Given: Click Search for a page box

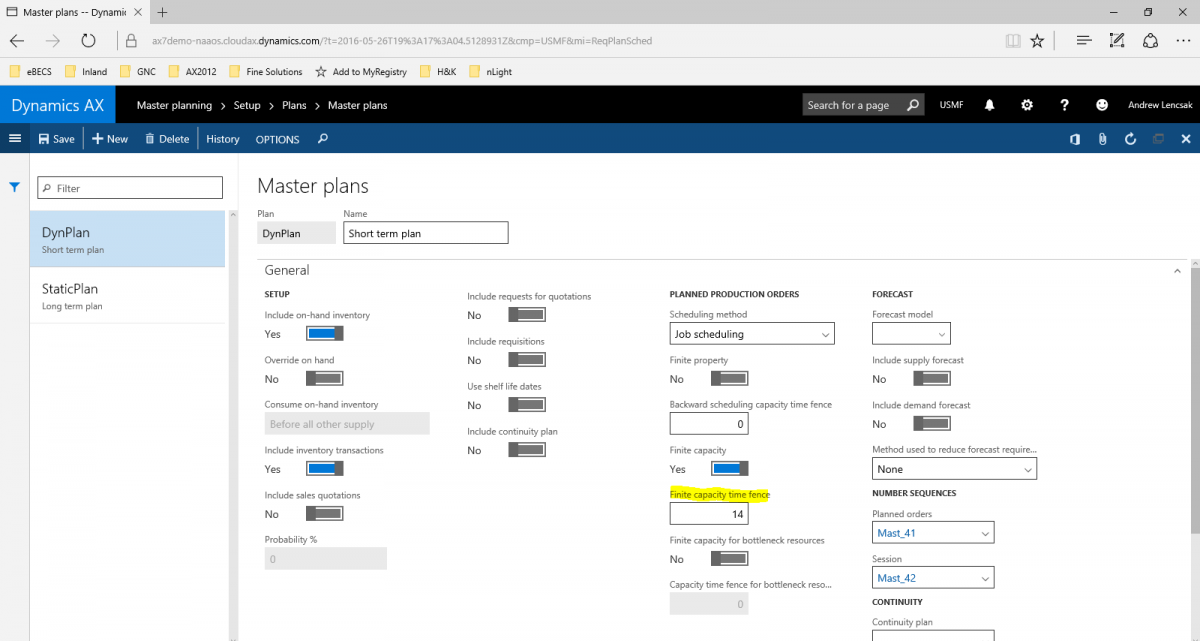Looking at the screenshot, I should [x=863, y=105].
